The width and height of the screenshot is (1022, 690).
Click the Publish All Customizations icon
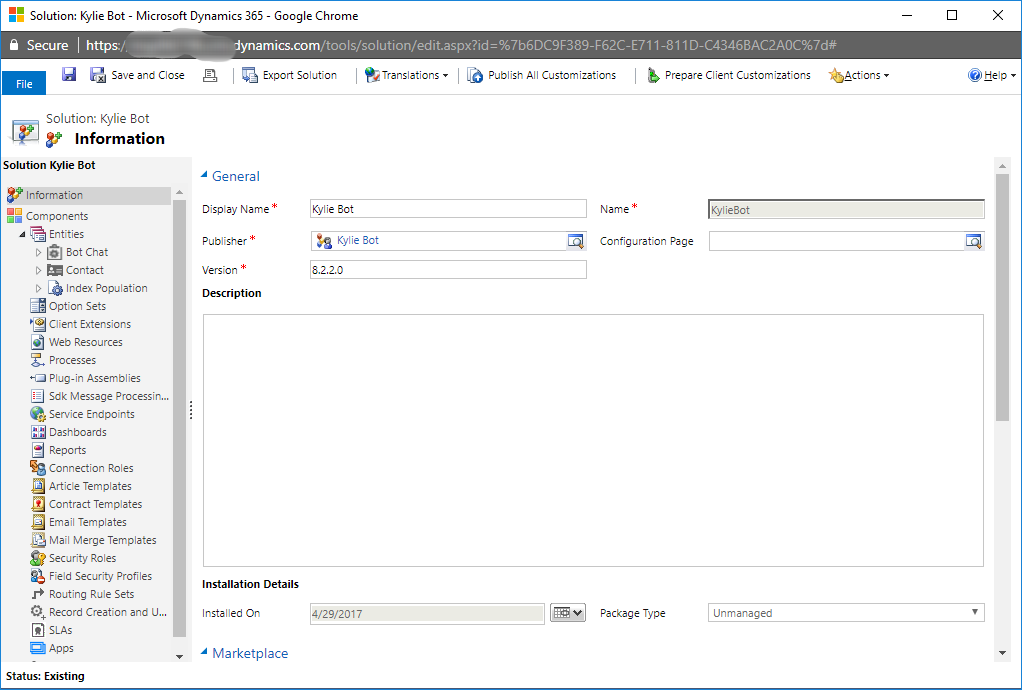tap(474, 75)
